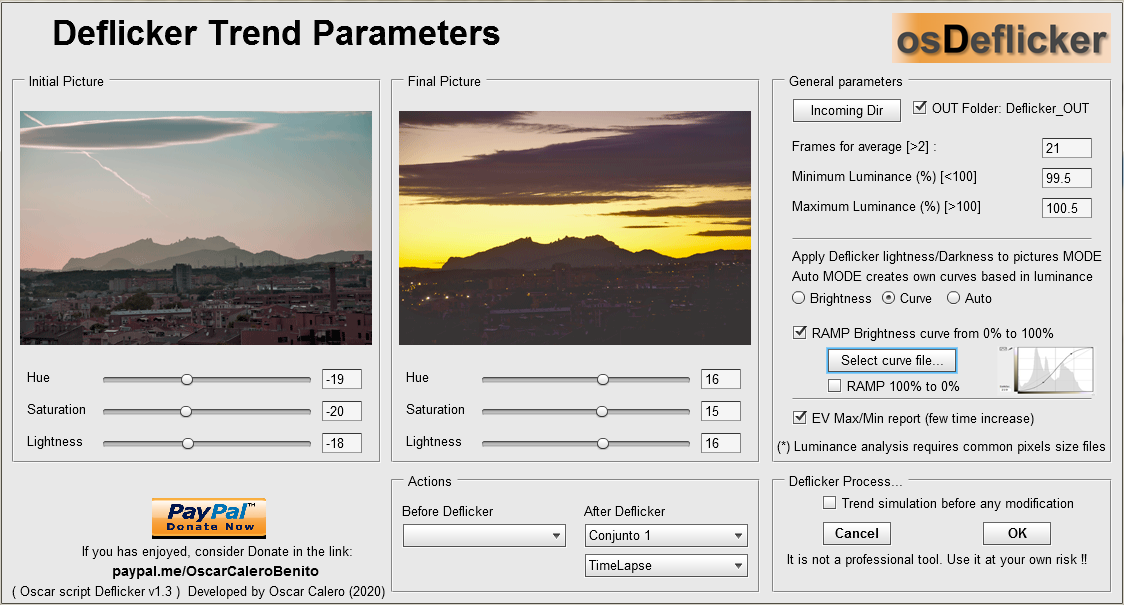Click the Initial Lightness value field -18
The image size is (1124, 605).
tap(342, 443)
